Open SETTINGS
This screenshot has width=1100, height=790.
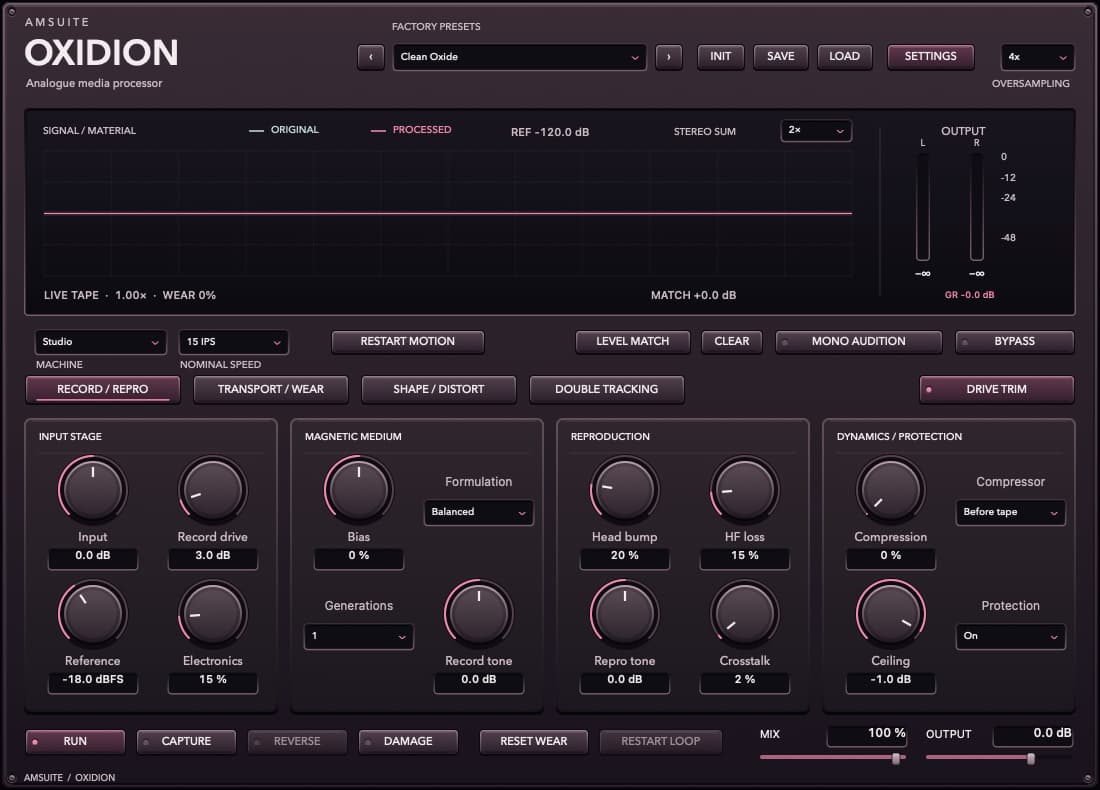click(x=930, y=57)
